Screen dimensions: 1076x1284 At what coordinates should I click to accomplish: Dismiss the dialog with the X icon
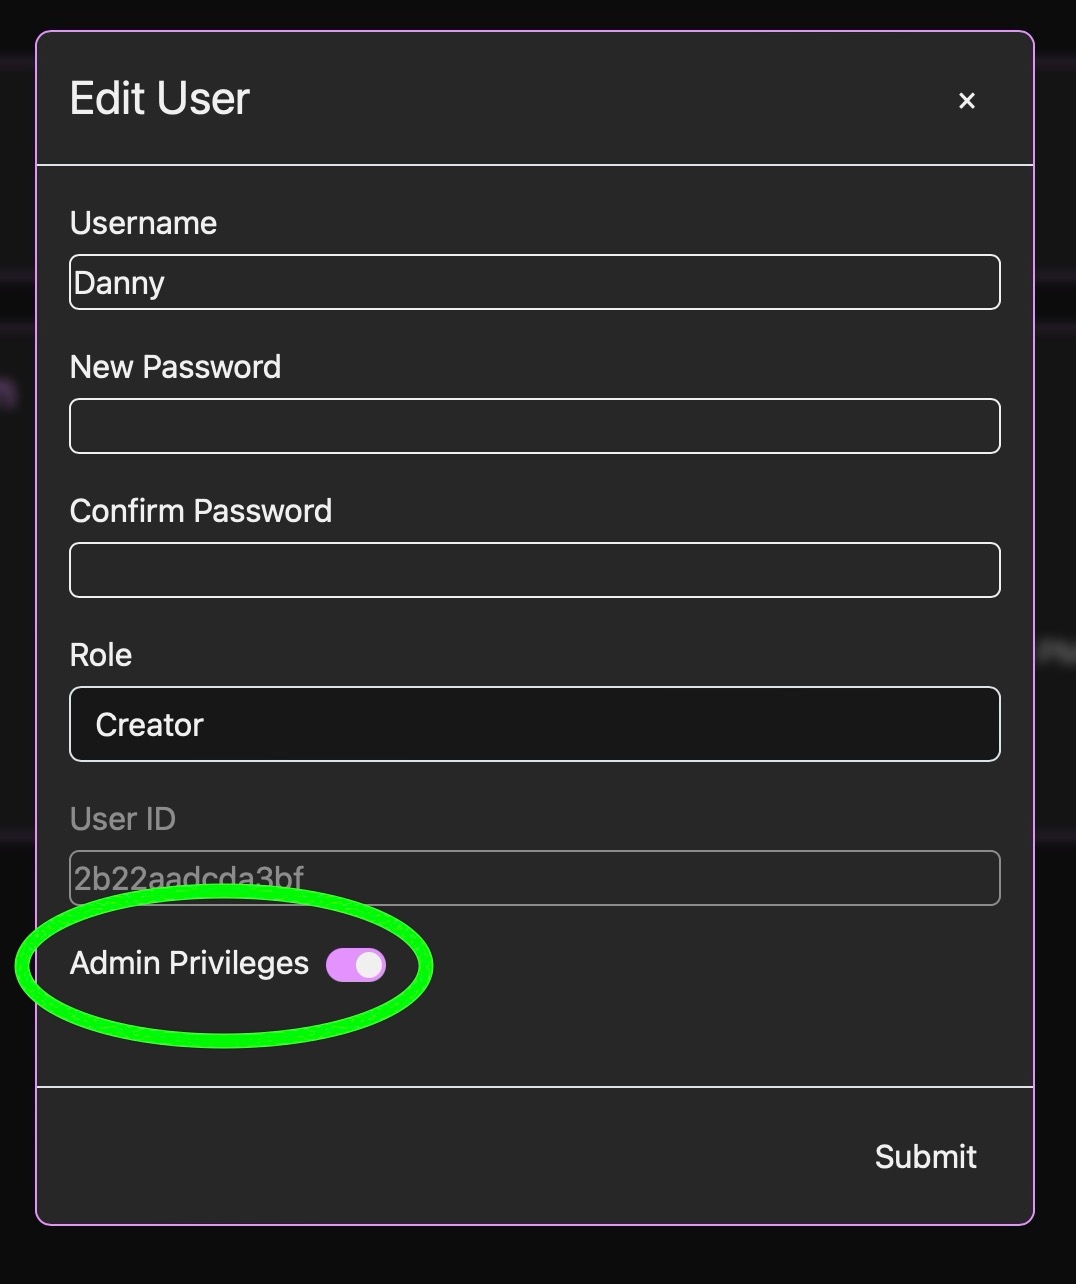[x=966, y=101]
